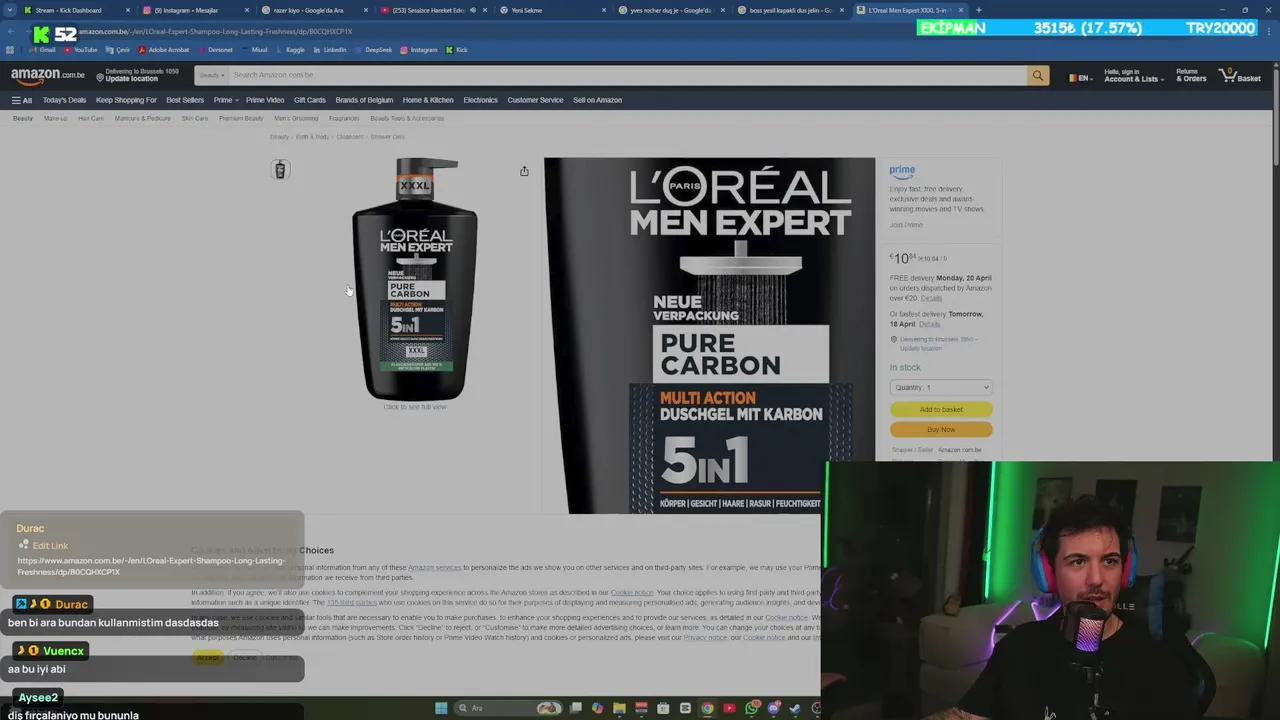The image size is (1280, 720).
Task: Open Home & Kitchen category
Action: point(428,100)
